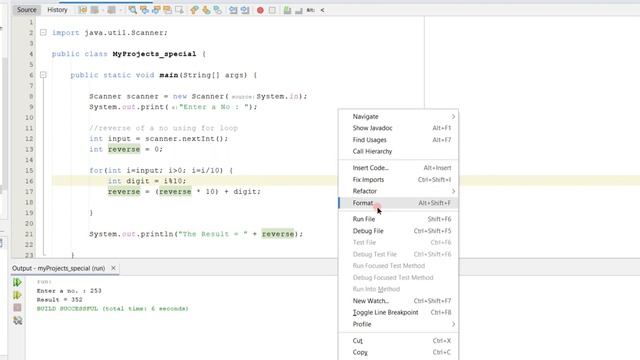This screenshot has height=360, width=640.
Task: Open the Navigate submenu in context menu
Action: 399,117
